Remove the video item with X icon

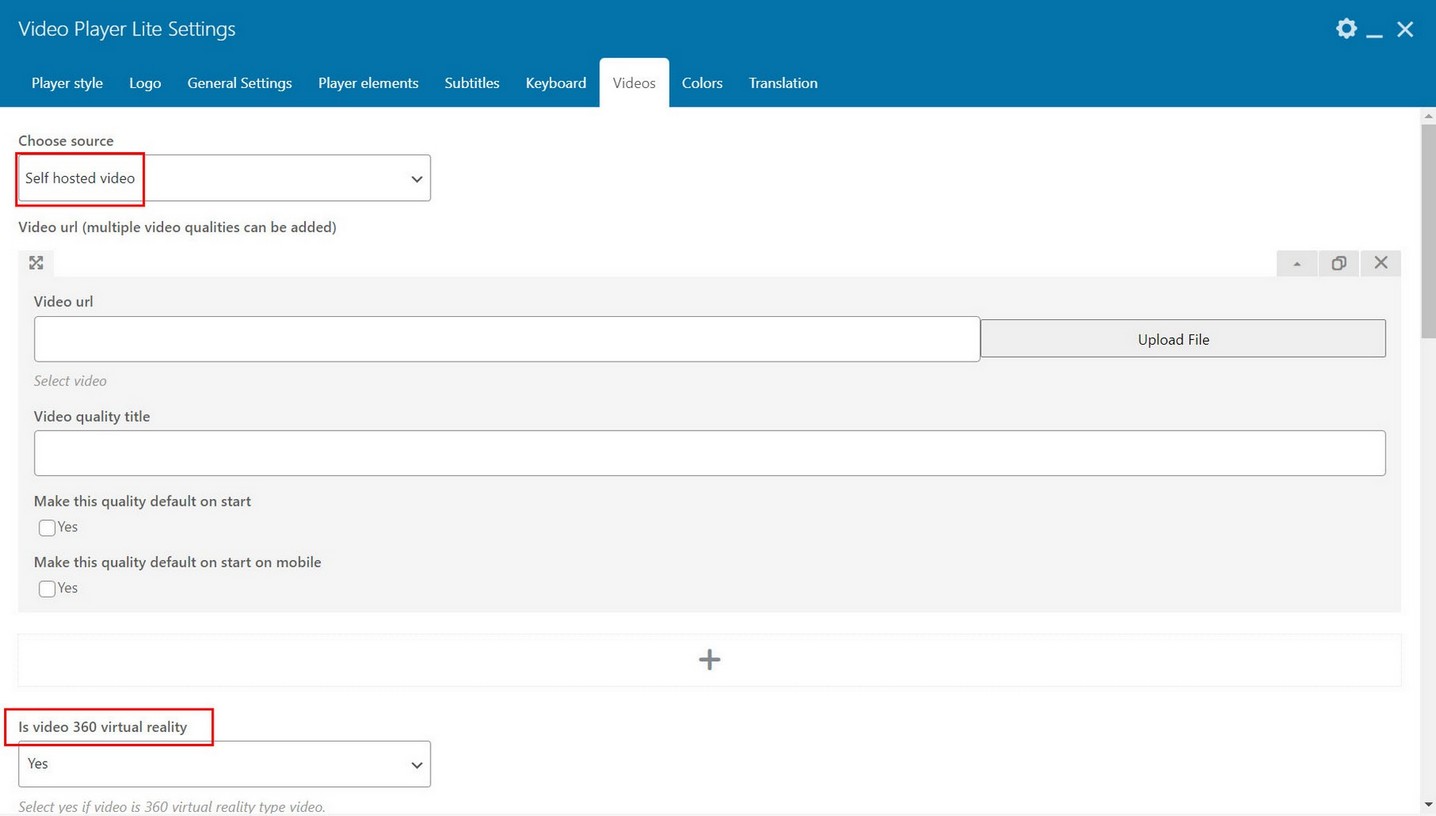pyautogui.click(x=1381, y=263)
